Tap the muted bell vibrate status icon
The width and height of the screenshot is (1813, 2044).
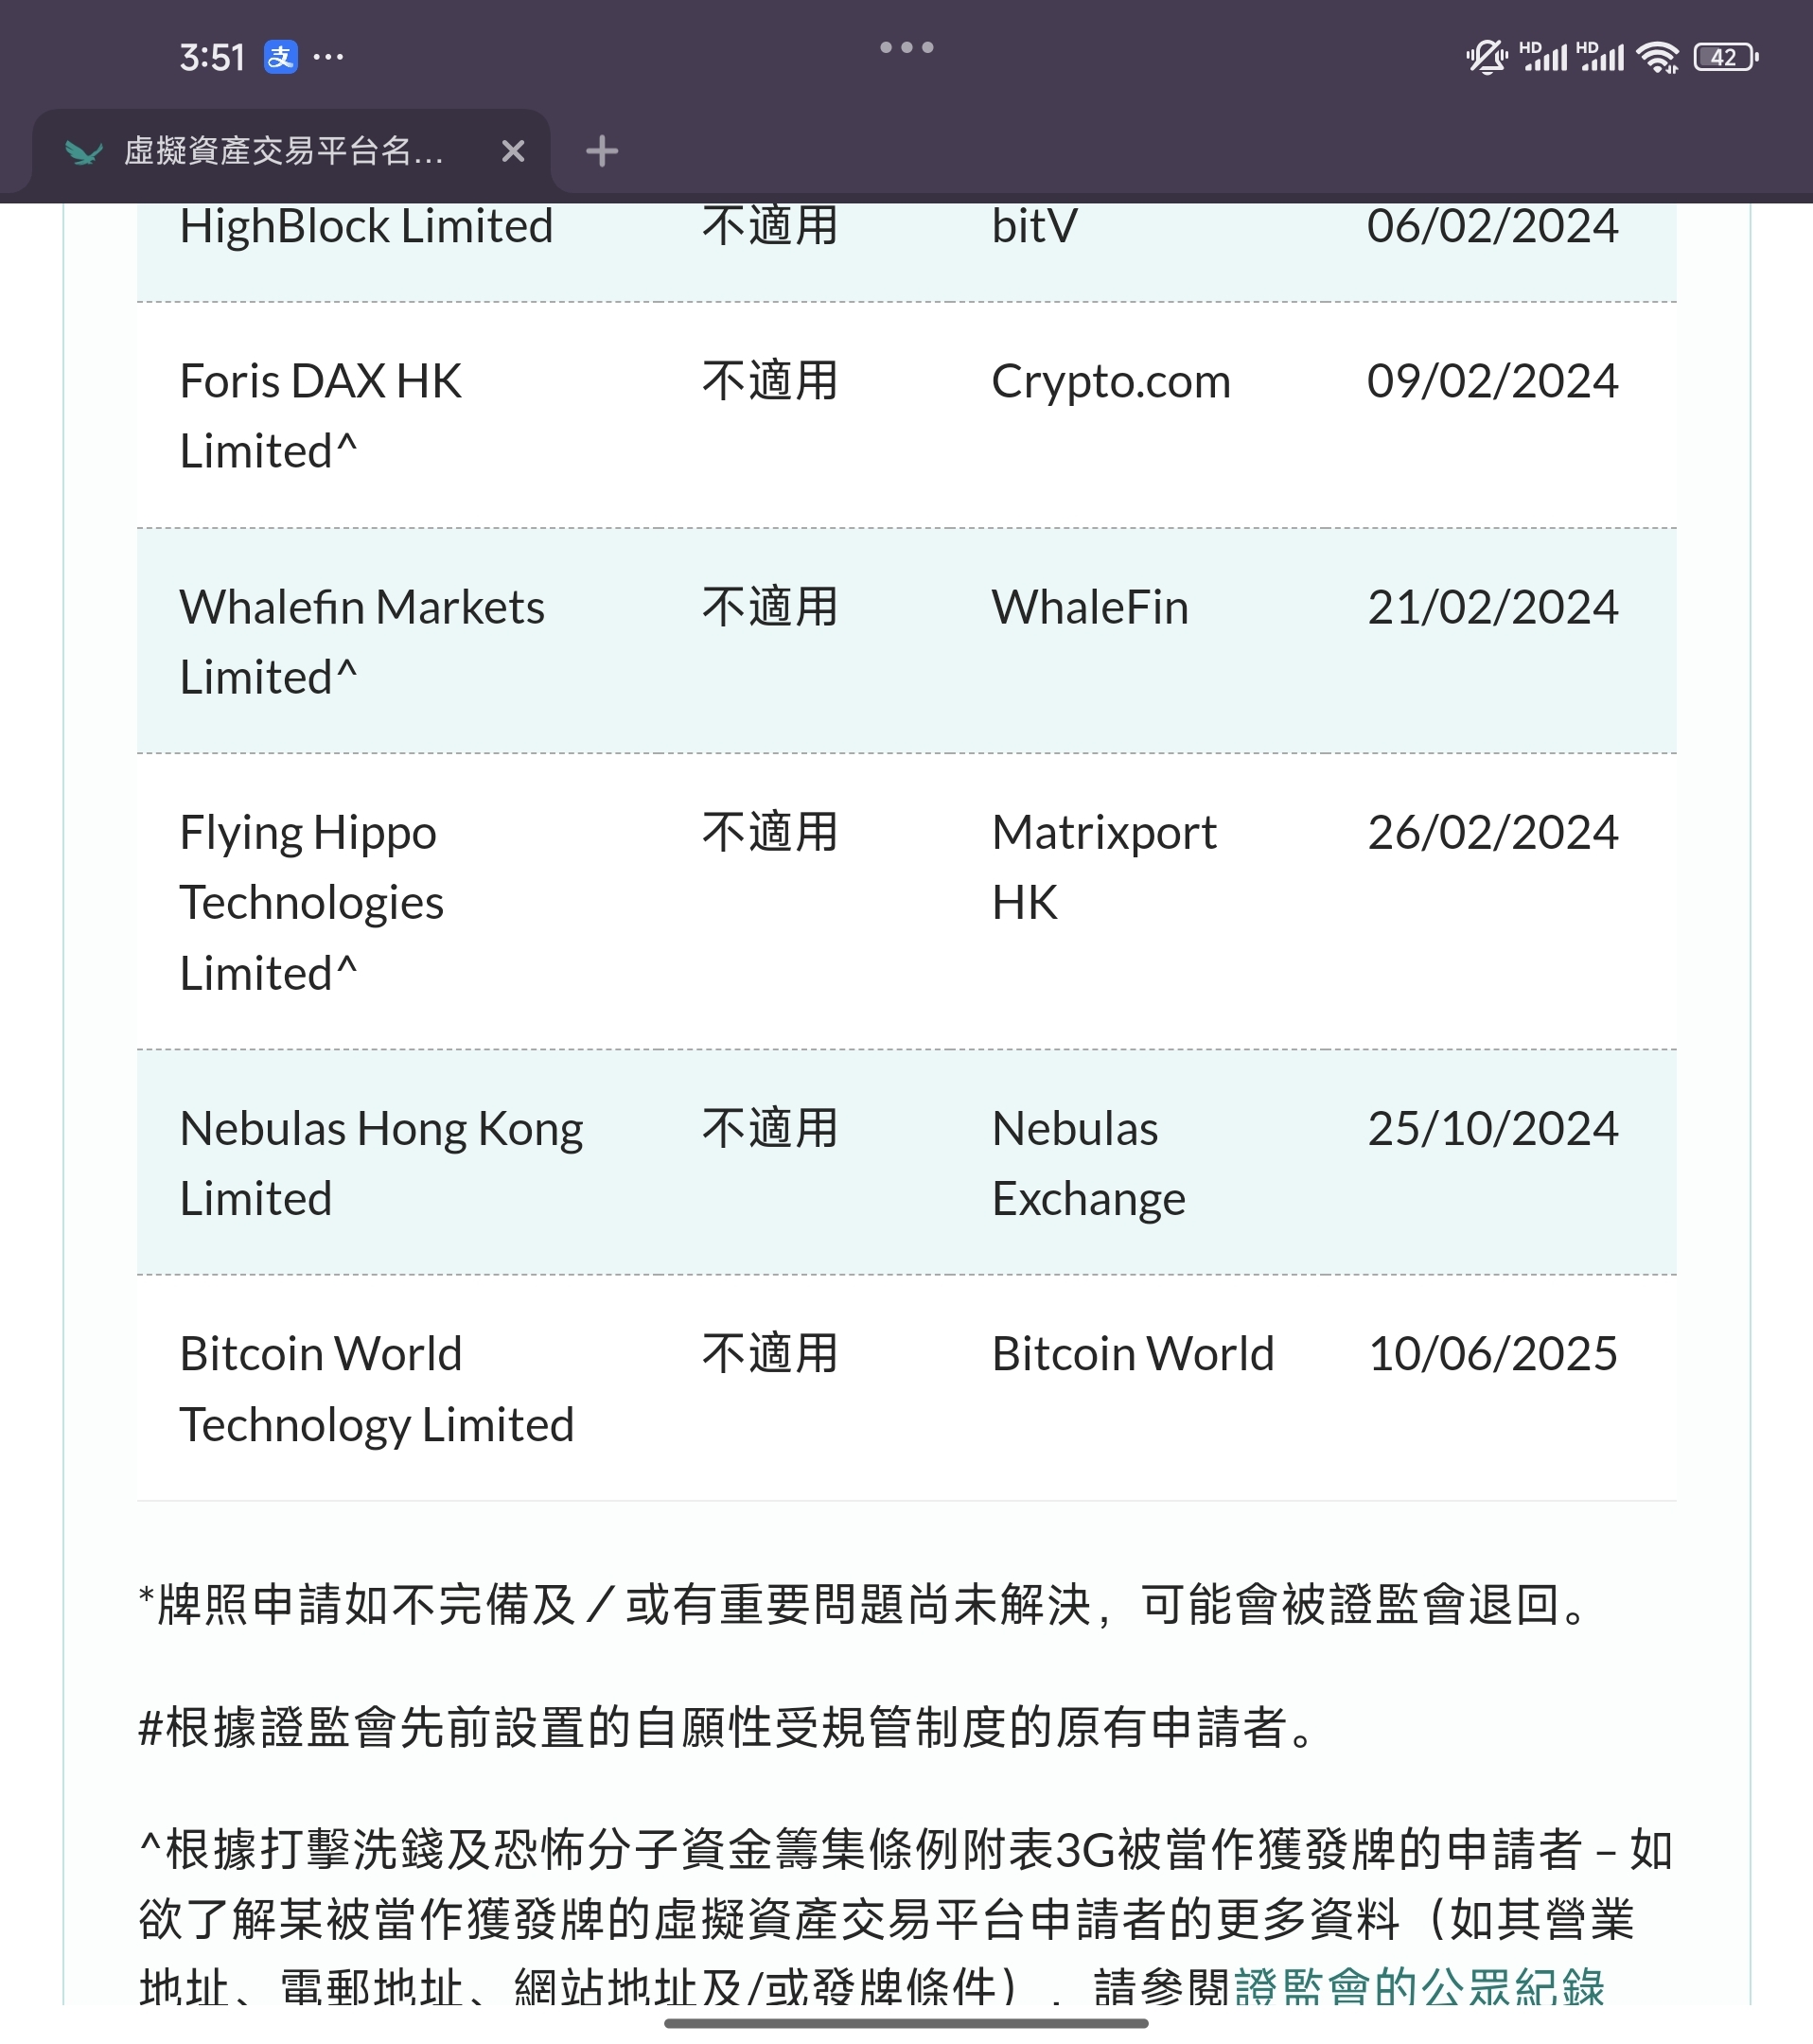[1487, 57]
